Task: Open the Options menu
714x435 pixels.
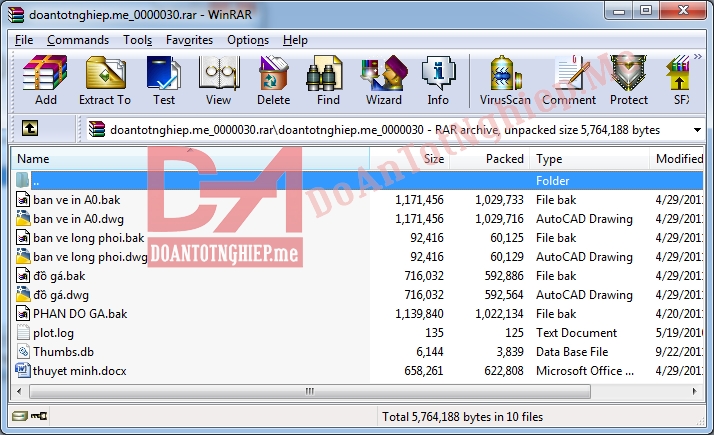Action: pos(248,40)
